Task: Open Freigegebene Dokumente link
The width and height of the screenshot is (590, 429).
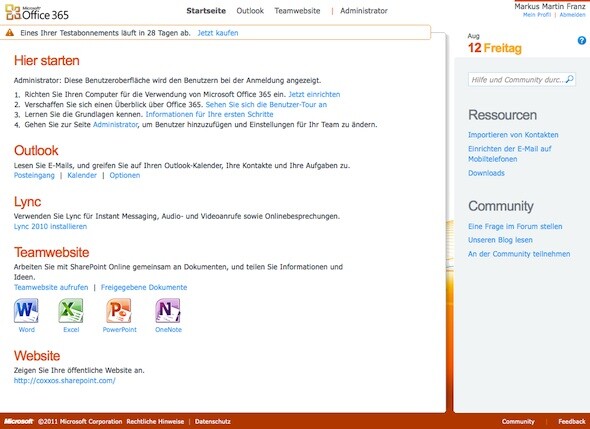Action: click(144, 287)
